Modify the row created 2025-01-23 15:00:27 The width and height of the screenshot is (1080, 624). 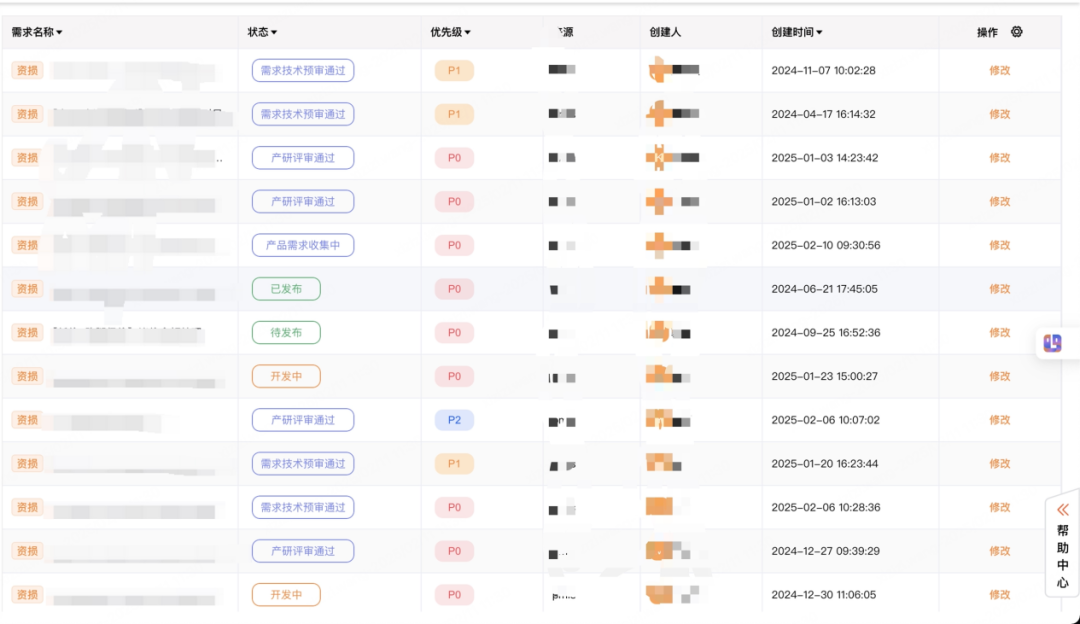pos(999,376)
